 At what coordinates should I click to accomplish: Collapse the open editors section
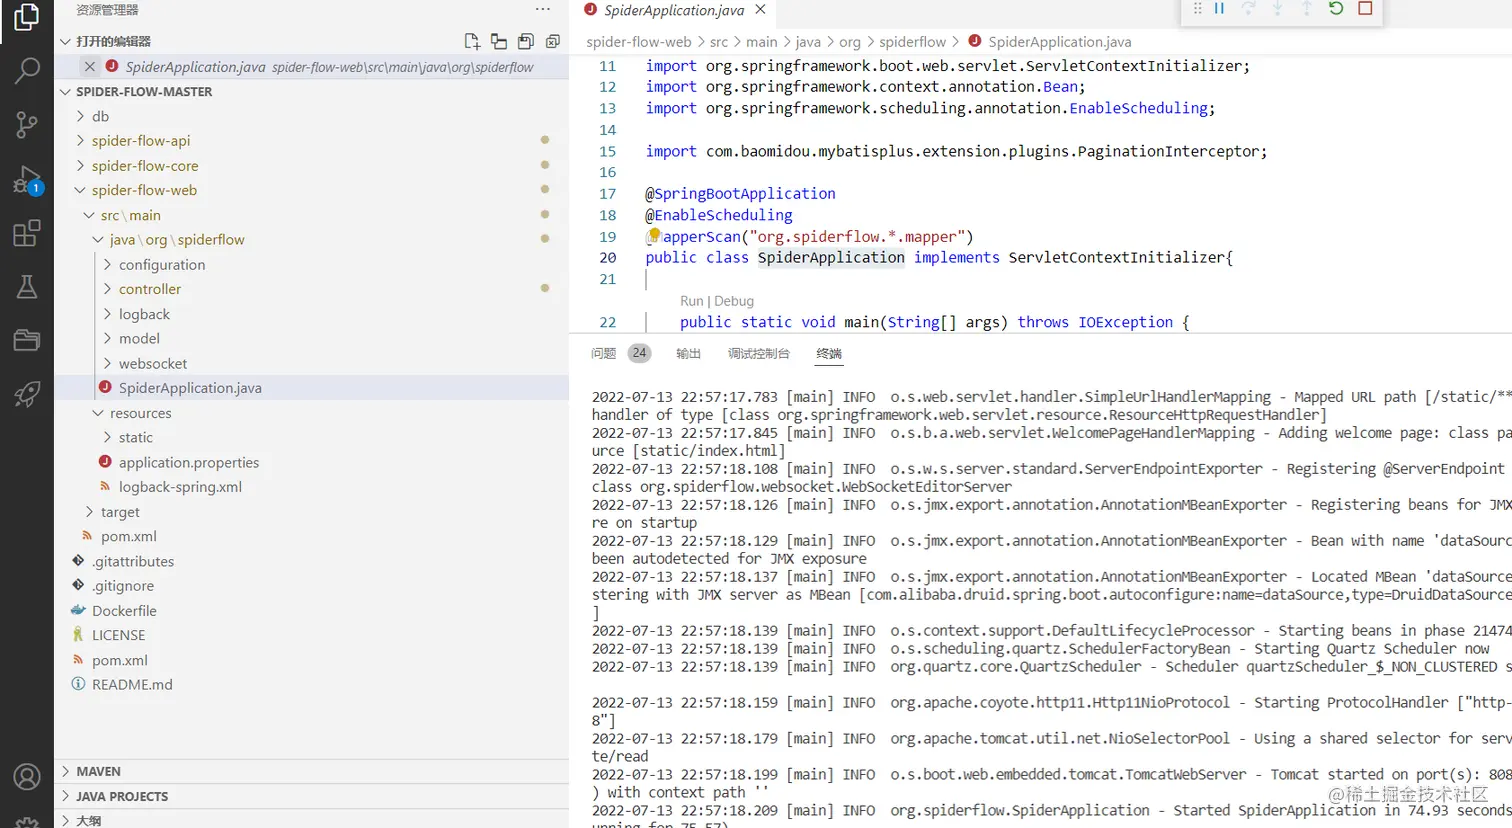(66, 41)
